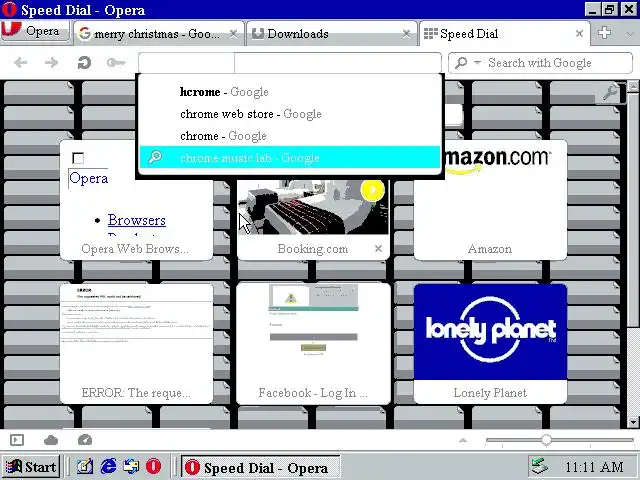Image resolution: width=640 pixels, height=480 pixels.
Task: Choose chrome web store suggestion
Action: pyautogui.click(x=290, y=114)
